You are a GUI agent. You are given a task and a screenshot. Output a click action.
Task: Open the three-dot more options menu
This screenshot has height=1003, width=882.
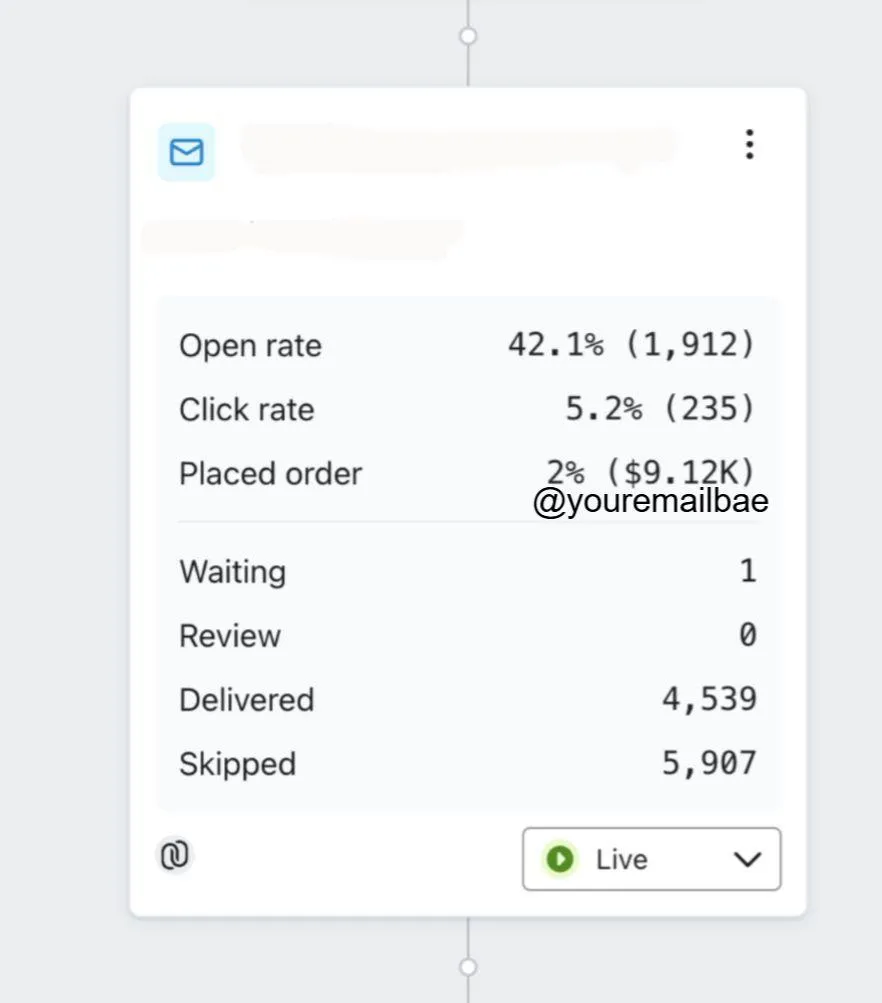[x=750, y=144]
